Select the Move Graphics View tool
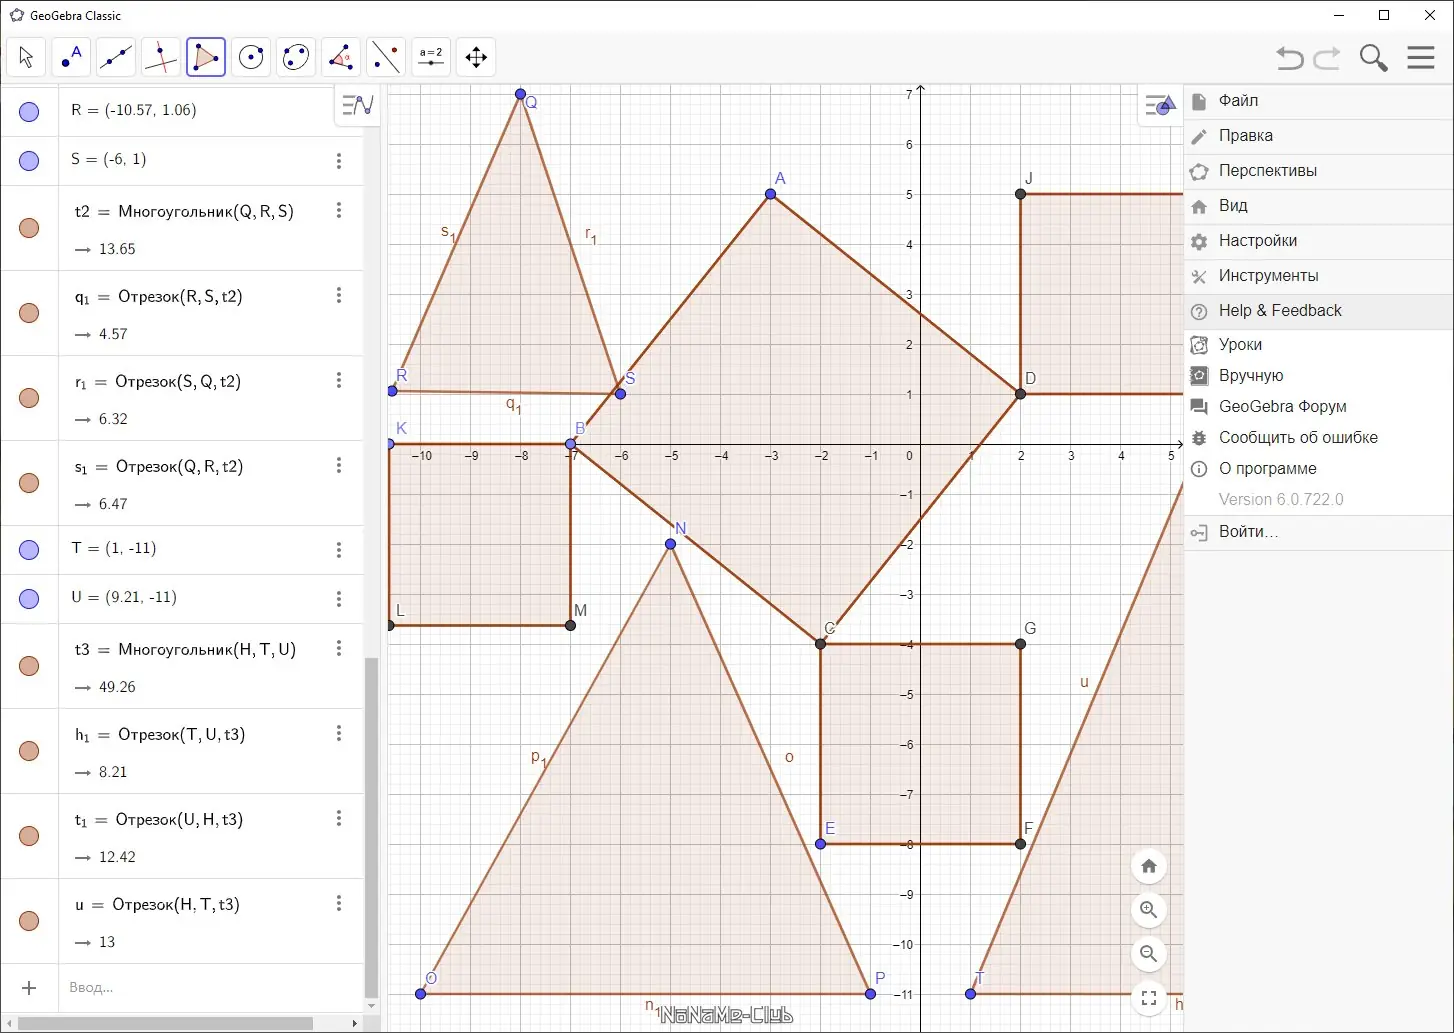 pos(476,57)
